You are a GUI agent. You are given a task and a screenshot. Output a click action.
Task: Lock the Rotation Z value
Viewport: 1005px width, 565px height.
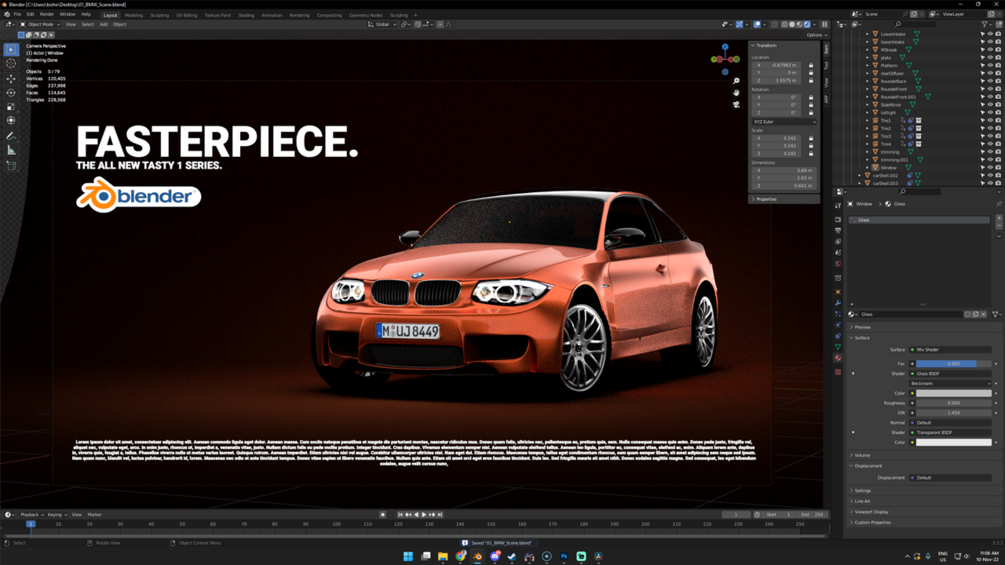(x=811, y=113)
